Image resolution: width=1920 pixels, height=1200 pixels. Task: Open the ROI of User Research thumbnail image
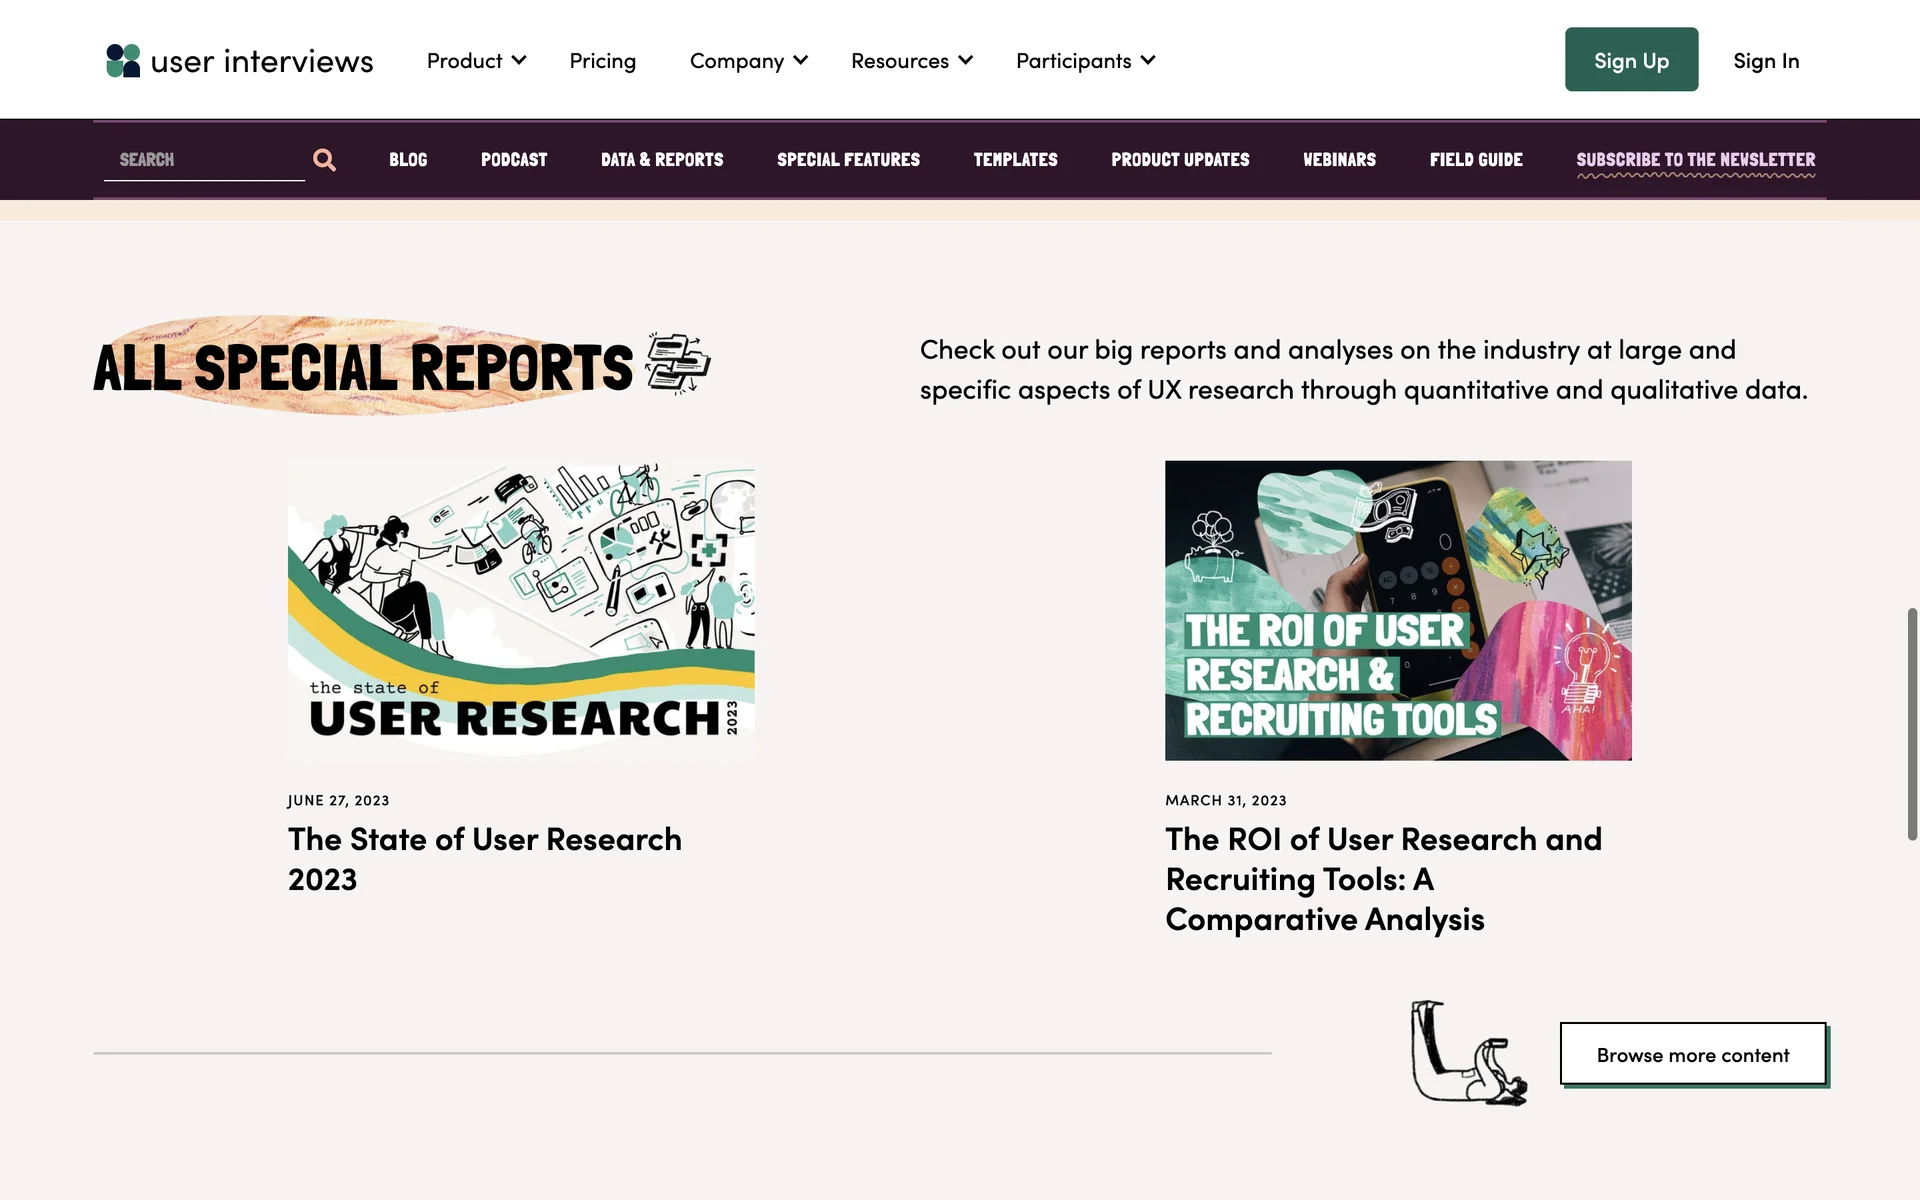[x=1398, y=610]
